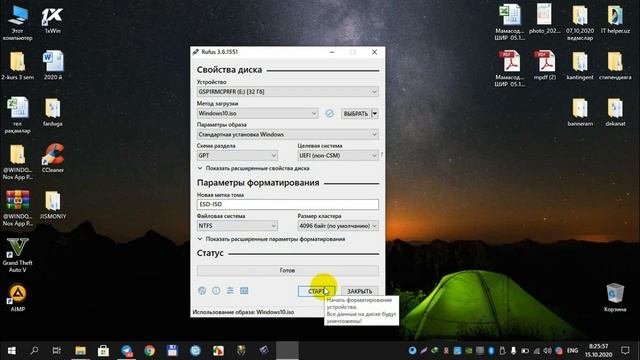The width and height of the screenshot is (640, 360).
Task: Open the mpdf (2) PDF file
Action: (x=544, y=65)
